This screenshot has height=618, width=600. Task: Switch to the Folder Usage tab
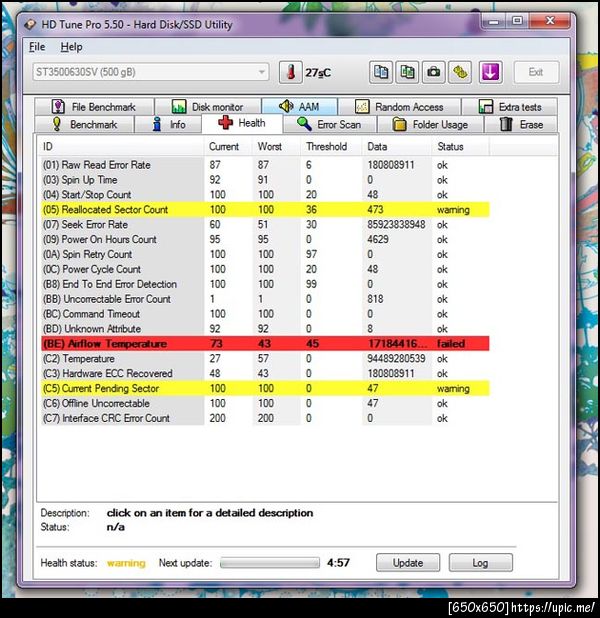(430, 125)
